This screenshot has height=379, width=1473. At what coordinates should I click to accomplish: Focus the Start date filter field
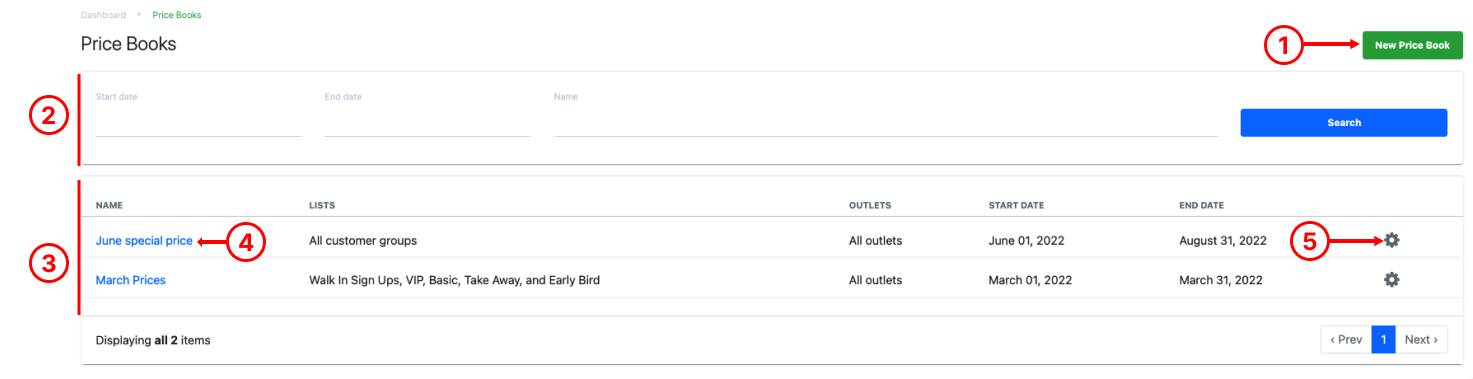pos(199,124)
